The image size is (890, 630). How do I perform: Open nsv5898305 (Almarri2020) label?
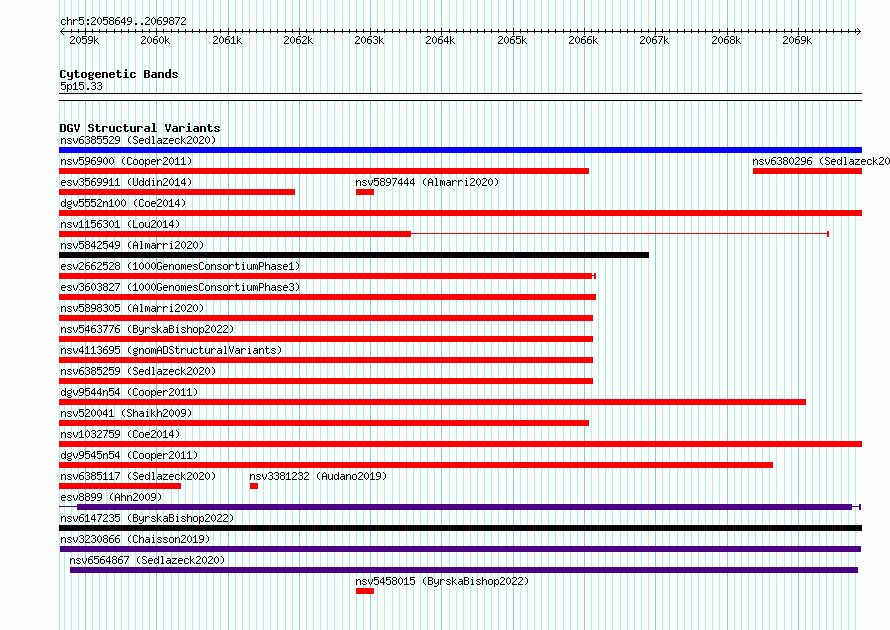(x=132, y=308)
